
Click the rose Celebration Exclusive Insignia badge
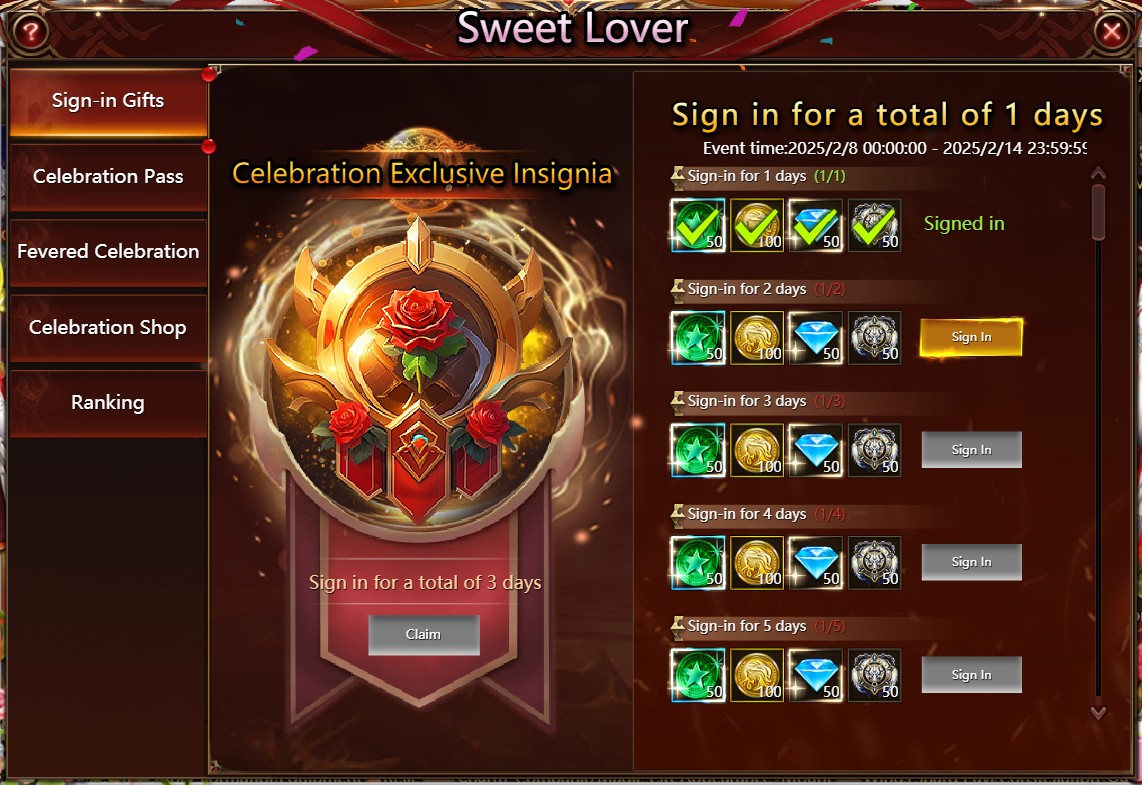420,371
